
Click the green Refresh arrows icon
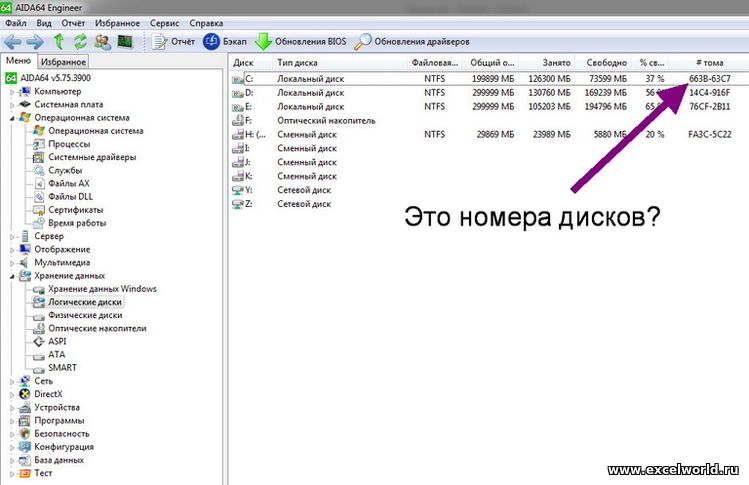(x=80, y=42)
